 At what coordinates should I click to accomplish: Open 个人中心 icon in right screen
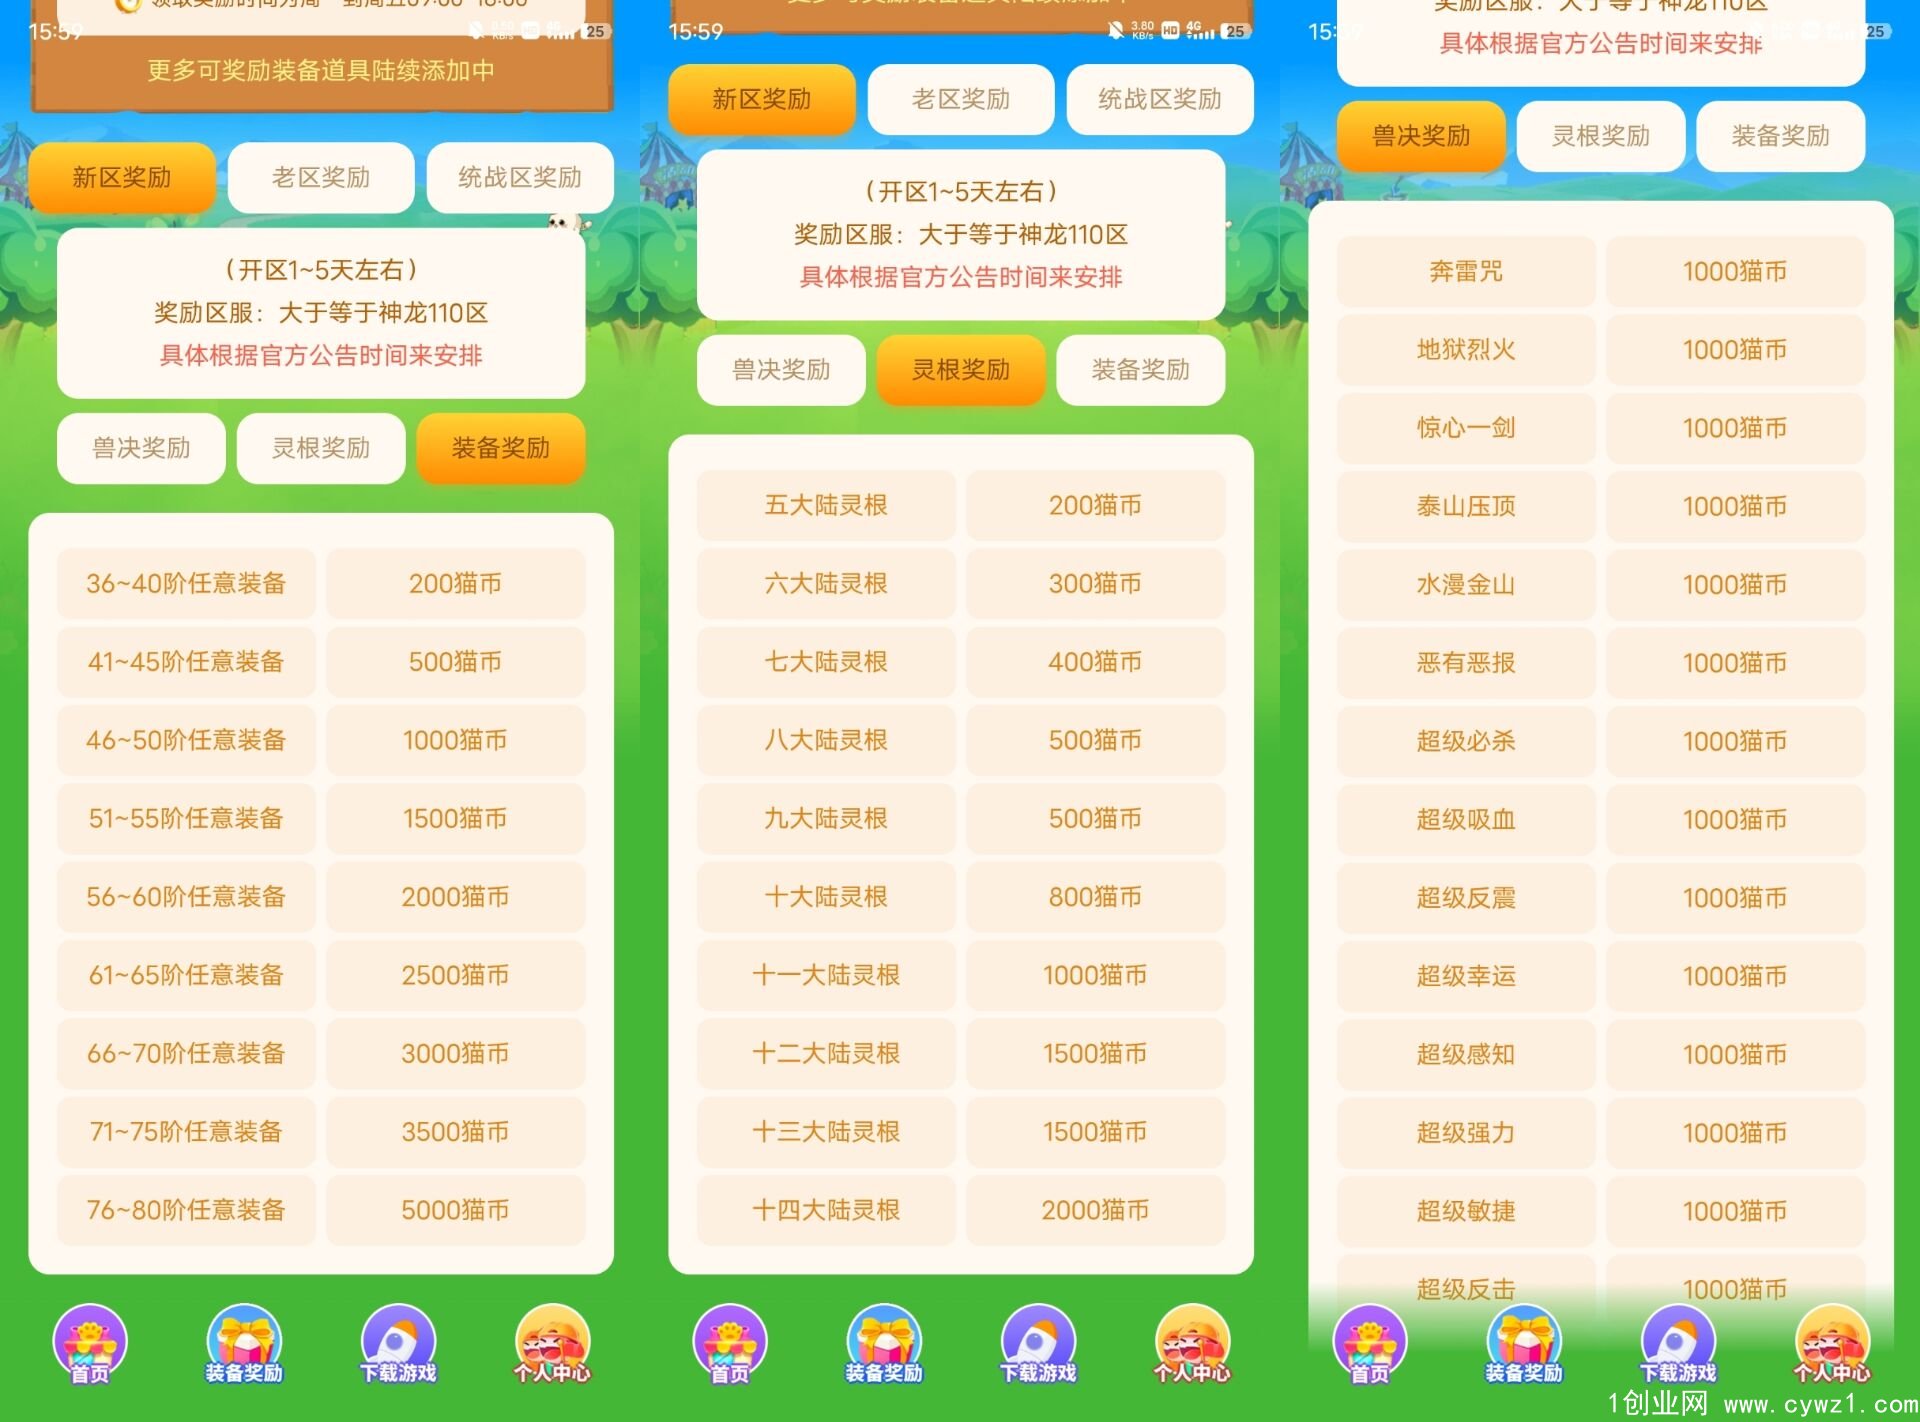tap(1832, 1344)
